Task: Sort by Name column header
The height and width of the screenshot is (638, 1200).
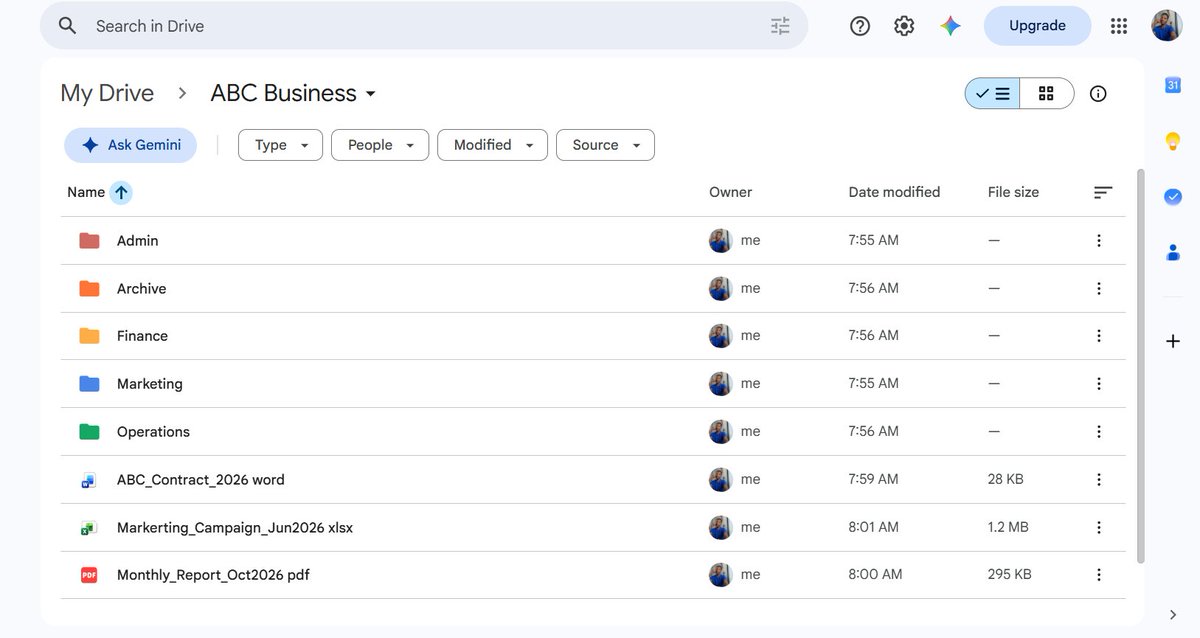Action: point(86,192)
